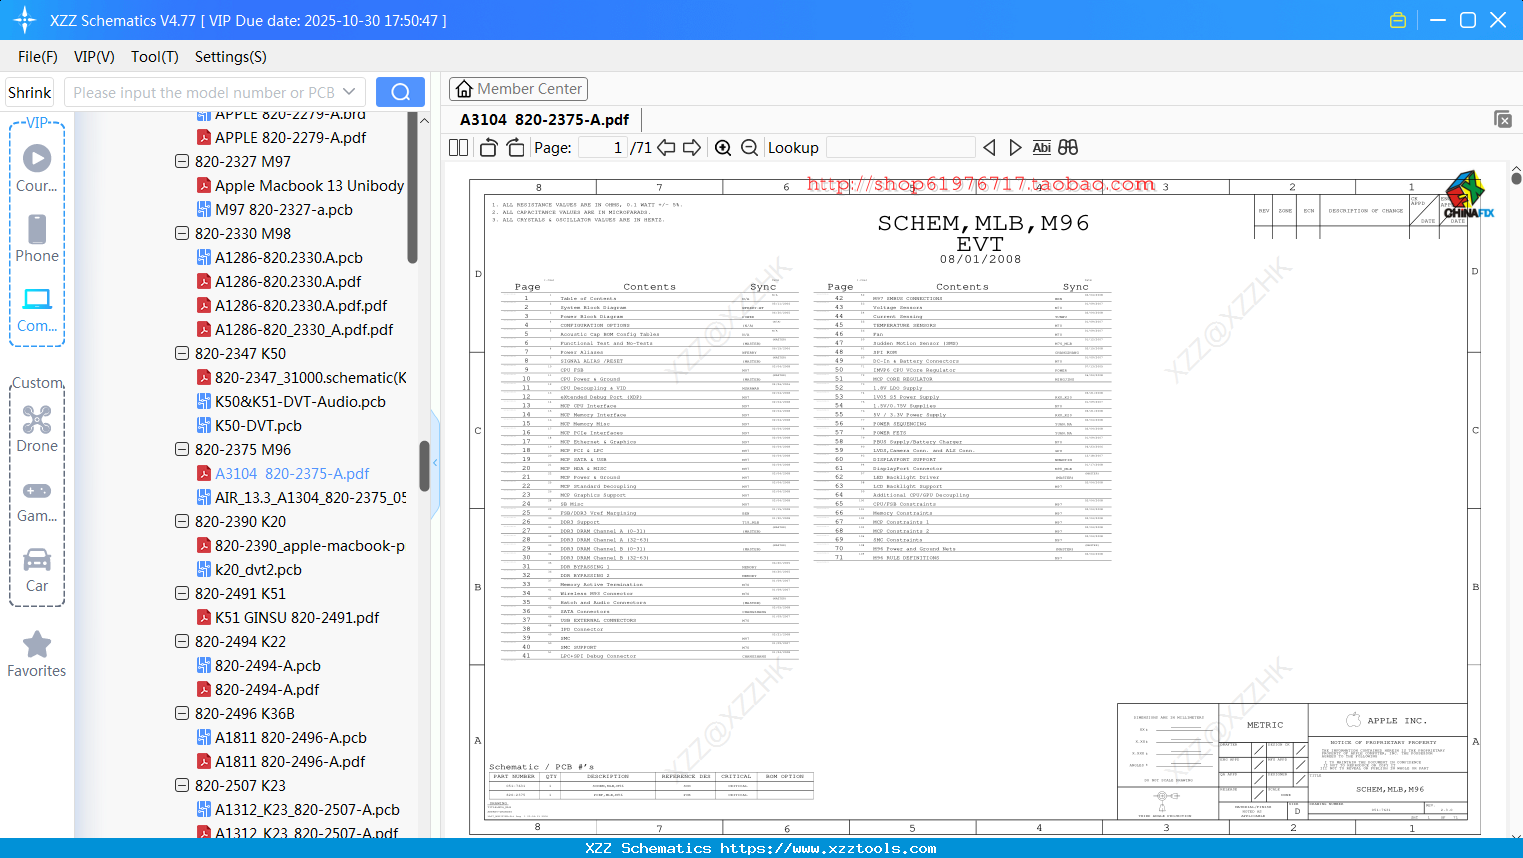Open the Settings(S) menu
Image resolution: width=1523 pixels, height=858 pixels.
point(231,57)
